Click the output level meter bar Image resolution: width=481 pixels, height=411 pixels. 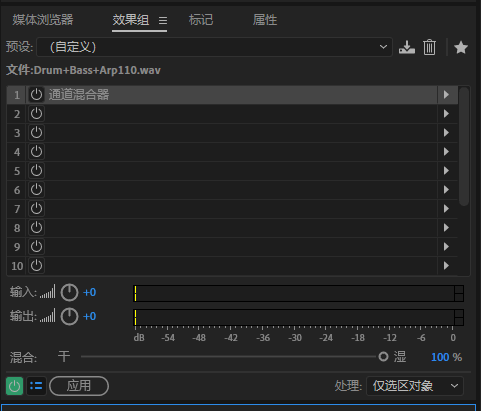(x=298, y=317)
